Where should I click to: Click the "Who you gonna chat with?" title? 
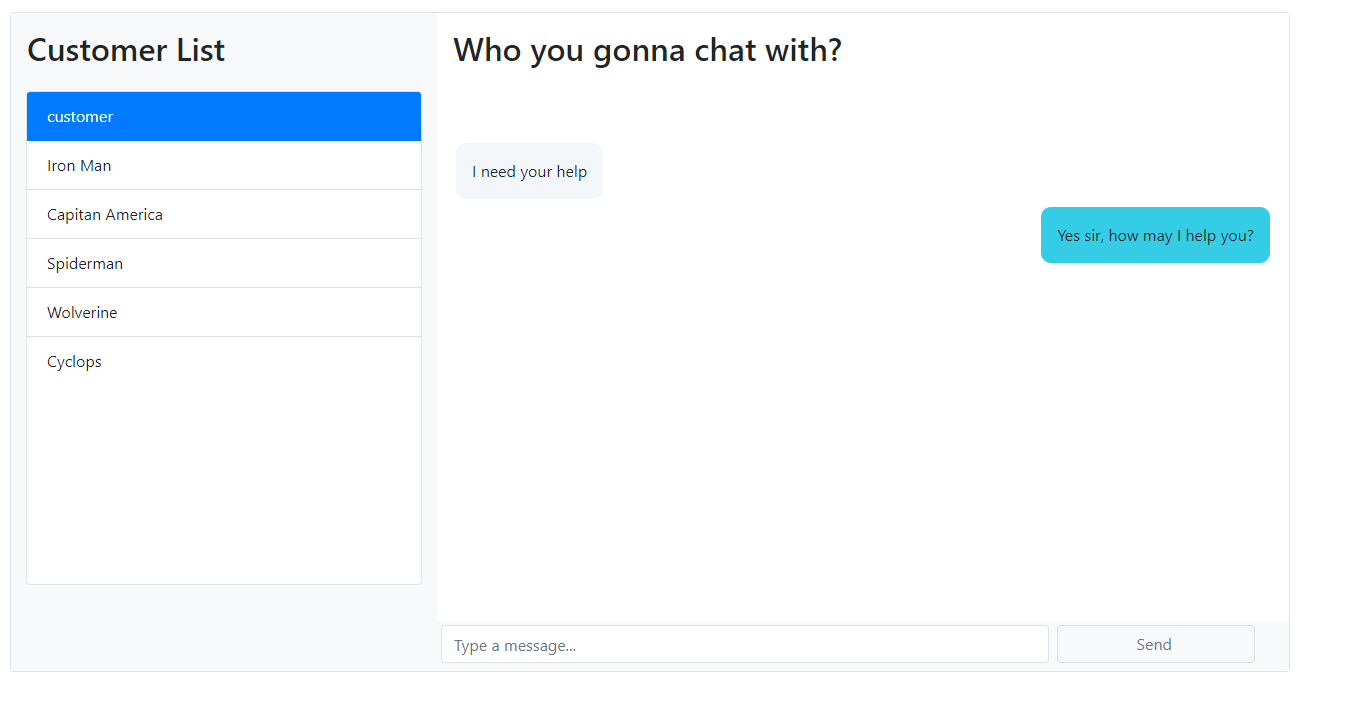coord(648,50)
